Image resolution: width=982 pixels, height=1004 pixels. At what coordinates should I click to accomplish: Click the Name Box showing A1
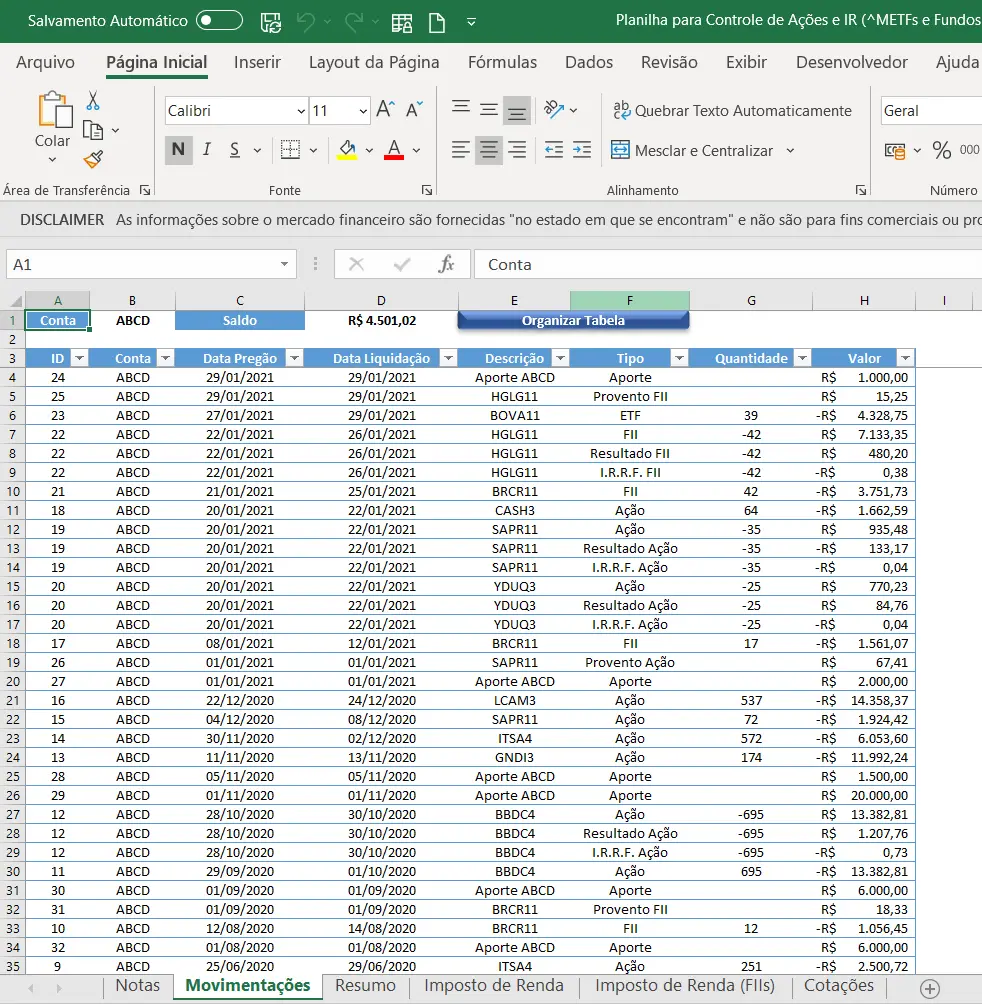(x=151, y=264)
